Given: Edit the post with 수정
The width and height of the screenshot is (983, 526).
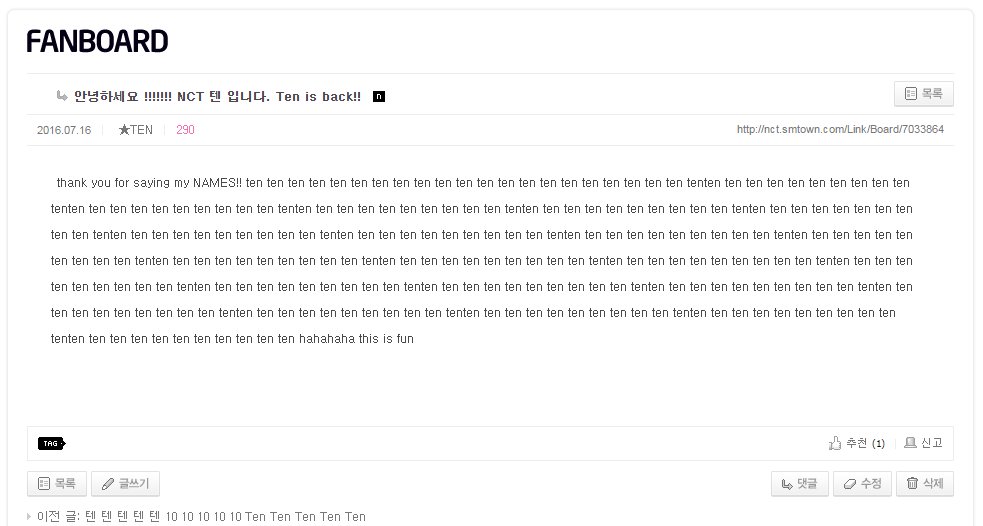Looking at the screenshot, I should tap(862, 484).
